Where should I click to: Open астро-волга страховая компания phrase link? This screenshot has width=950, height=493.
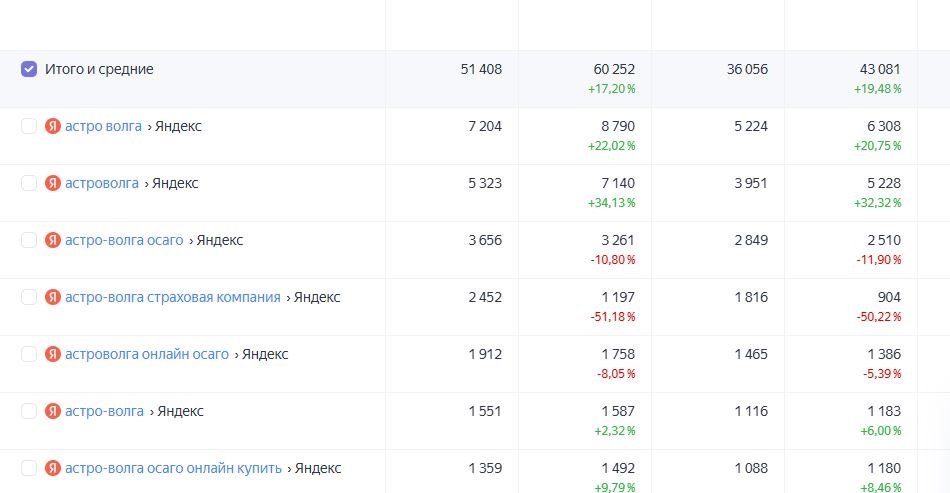pos(173,297)
